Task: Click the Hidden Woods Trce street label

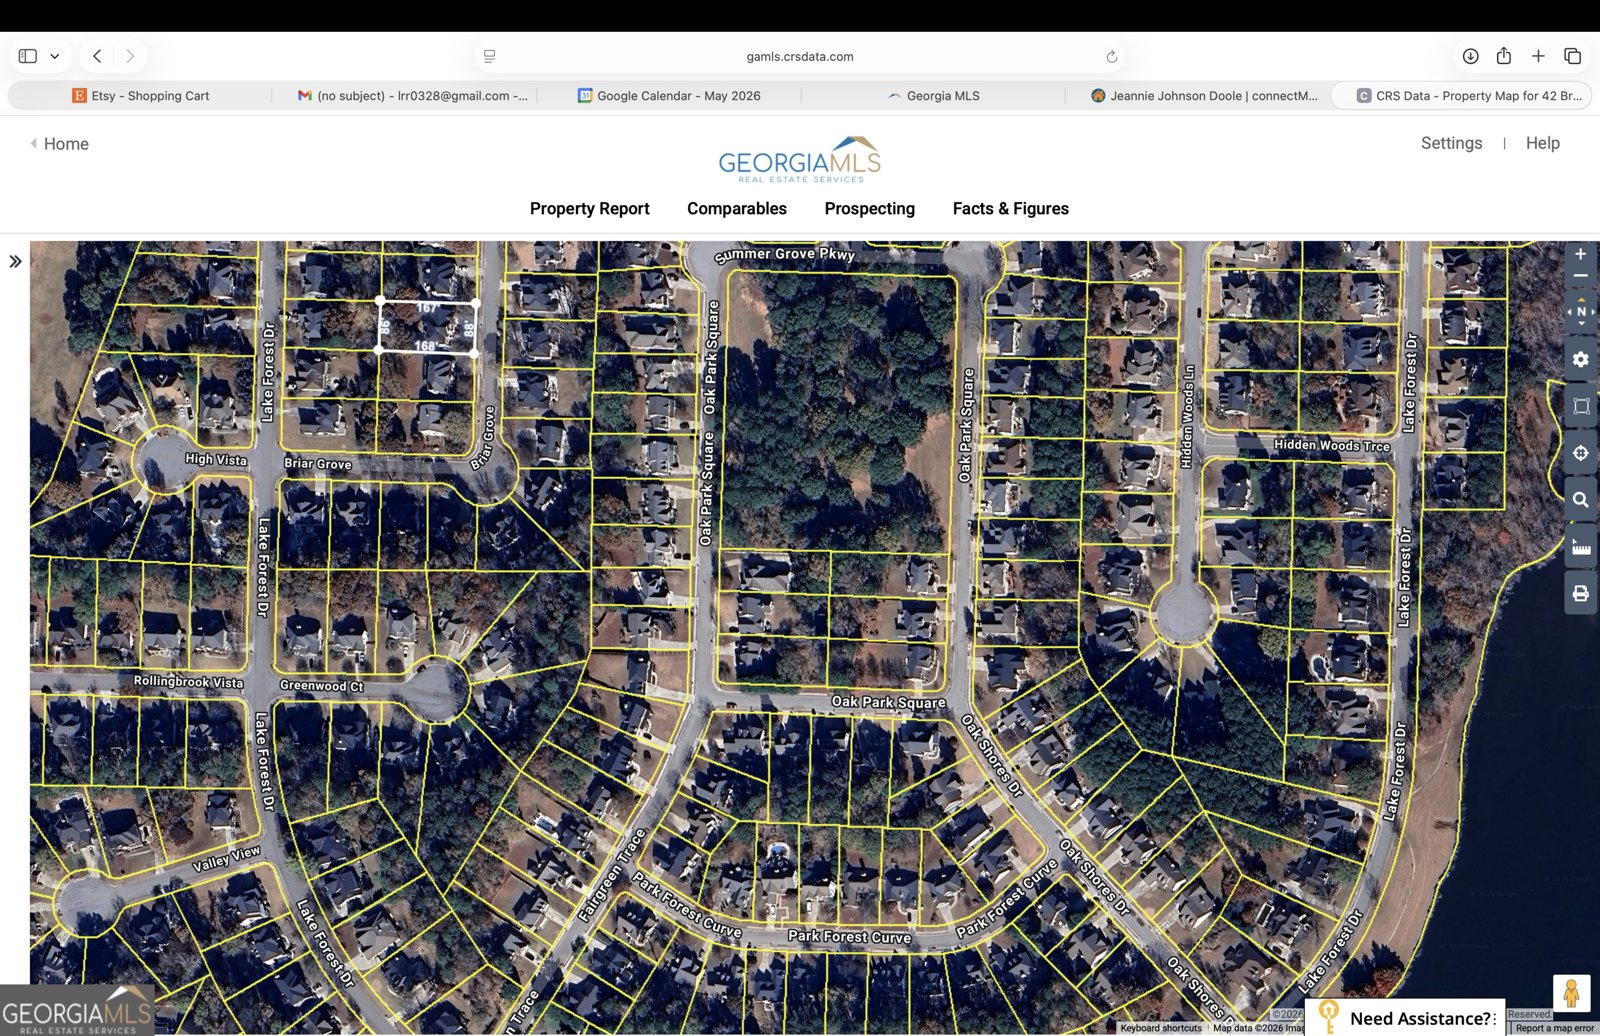Action: tap(1331, 445)
